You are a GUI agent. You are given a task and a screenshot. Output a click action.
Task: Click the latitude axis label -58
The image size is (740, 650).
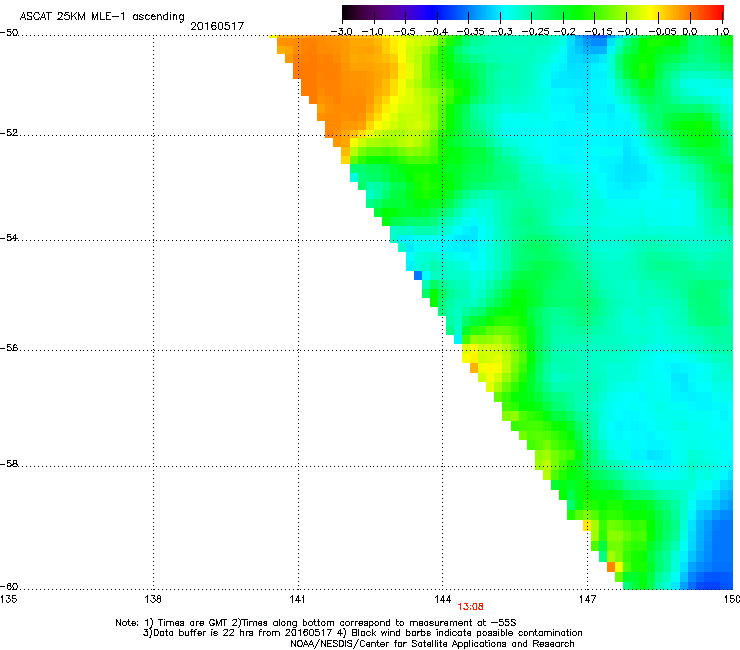(x=9, y=464)
